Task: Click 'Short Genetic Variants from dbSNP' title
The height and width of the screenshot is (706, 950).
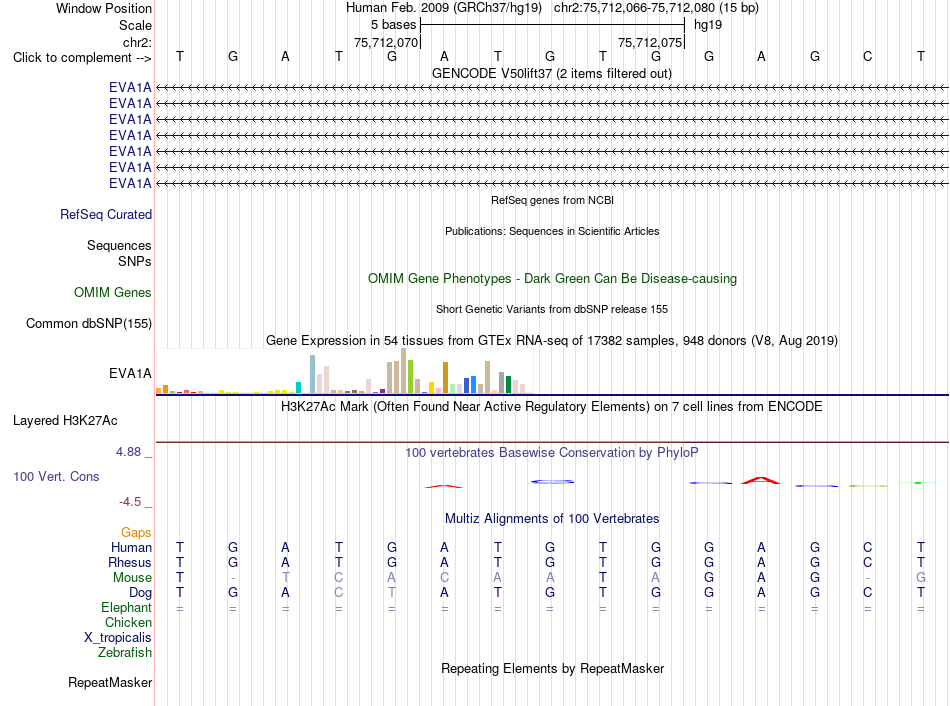Action: pos(552,309)
